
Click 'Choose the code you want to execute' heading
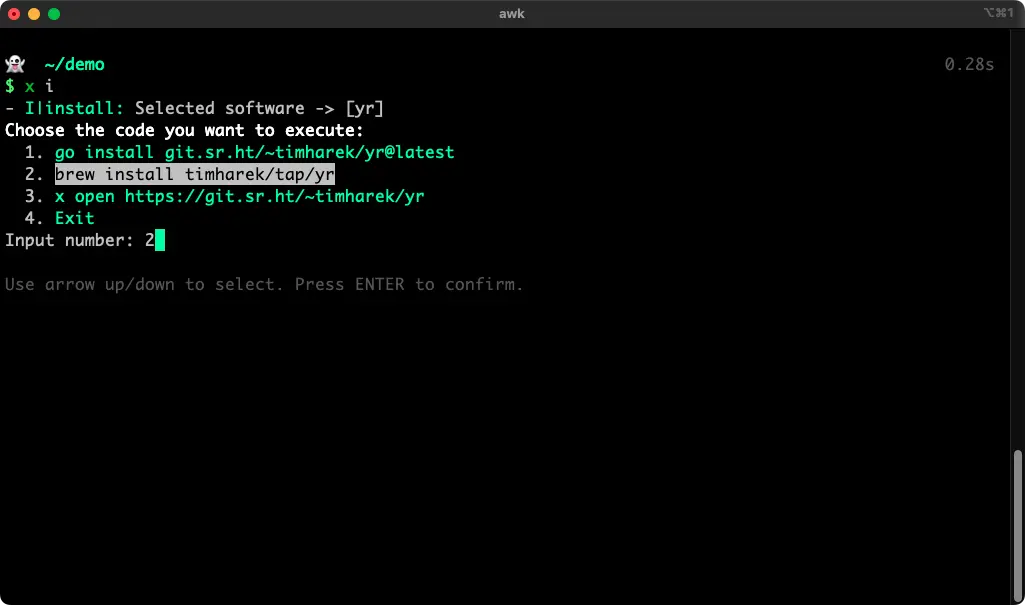tap(184, 130)
